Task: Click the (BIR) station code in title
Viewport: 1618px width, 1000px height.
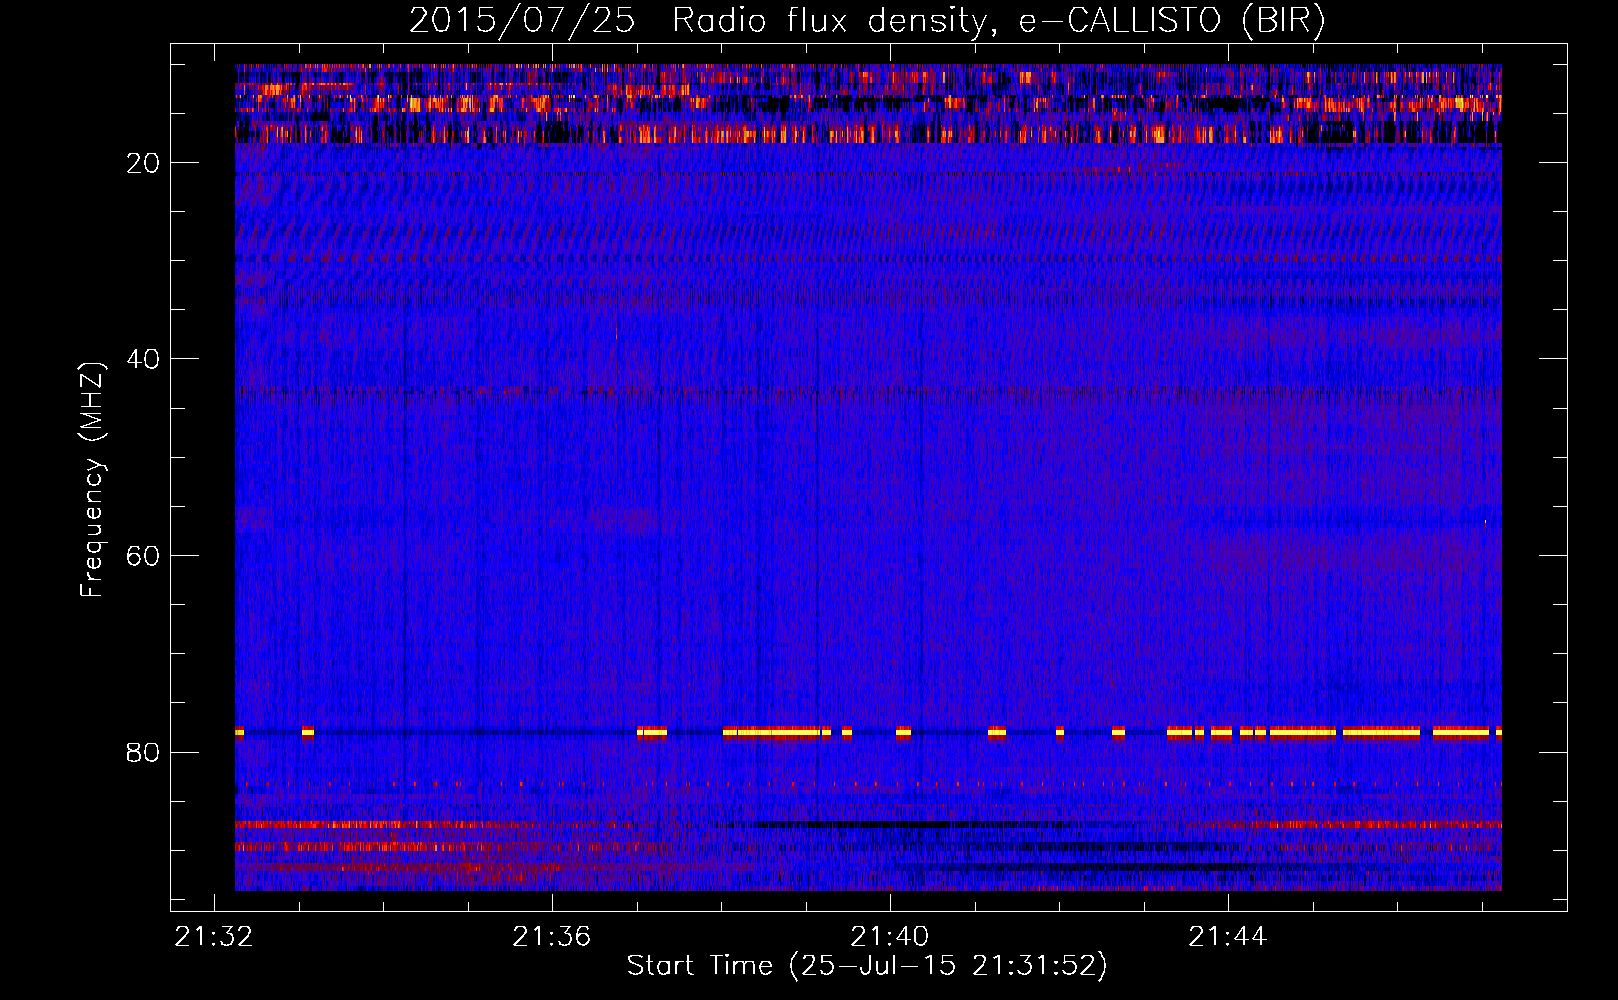Action: tap(1283, 21)
